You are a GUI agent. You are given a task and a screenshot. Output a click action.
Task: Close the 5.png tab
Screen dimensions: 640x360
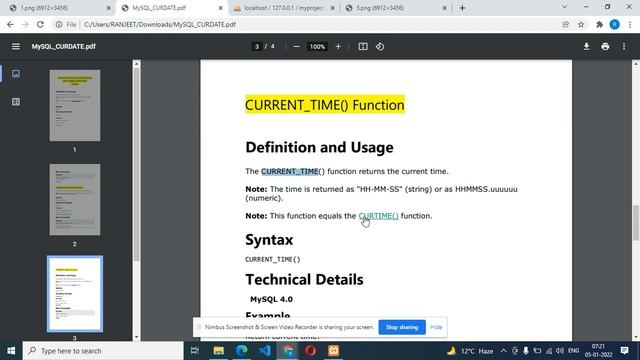(x=444, y=8)
